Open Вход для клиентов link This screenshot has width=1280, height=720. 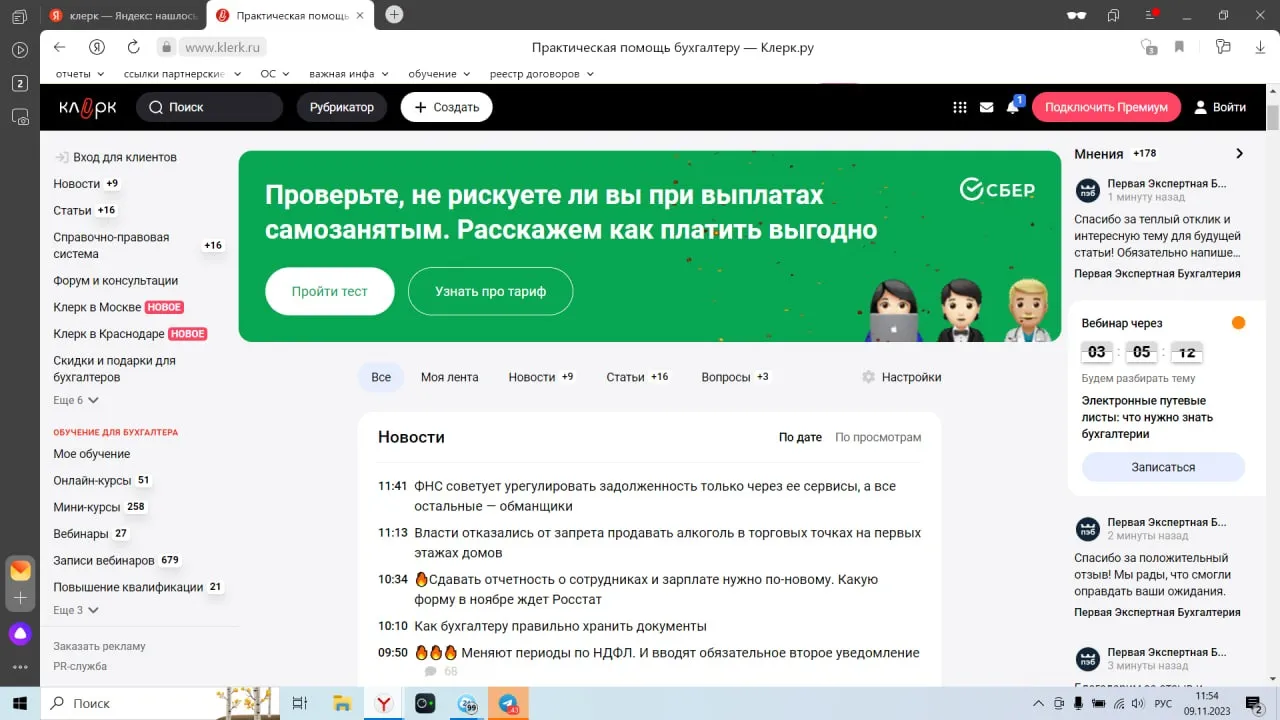[116, 157]
